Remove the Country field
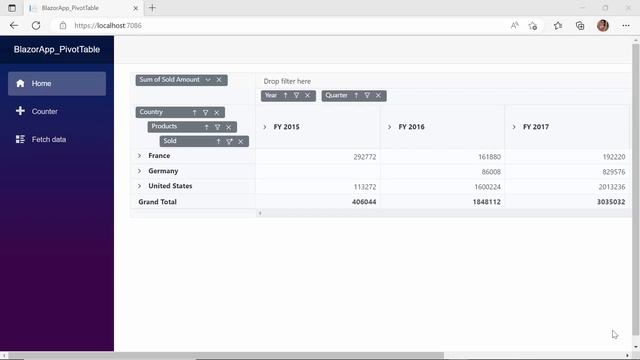 (217, 112)
